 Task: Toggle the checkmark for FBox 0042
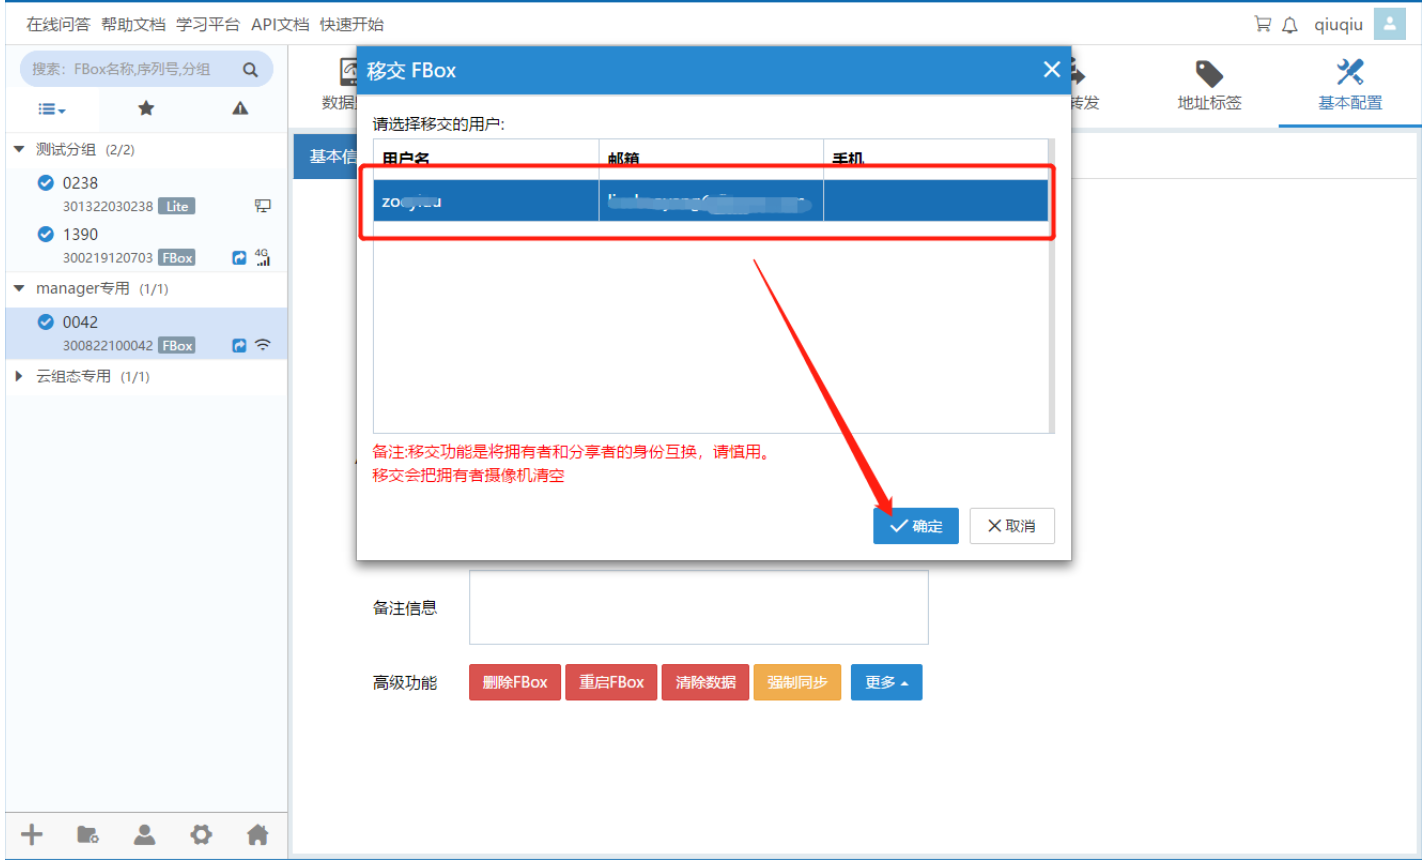click(45, 322)
